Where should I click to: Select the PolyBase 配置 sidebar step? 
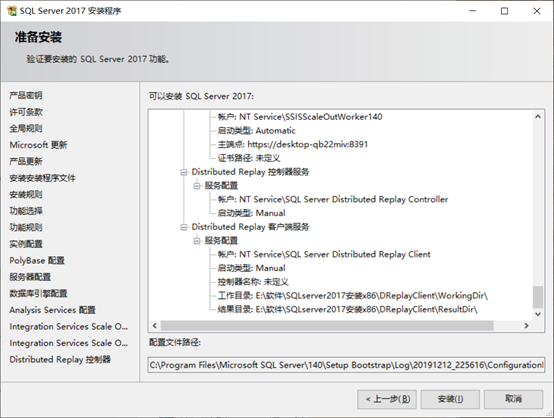tap(37, 260)
